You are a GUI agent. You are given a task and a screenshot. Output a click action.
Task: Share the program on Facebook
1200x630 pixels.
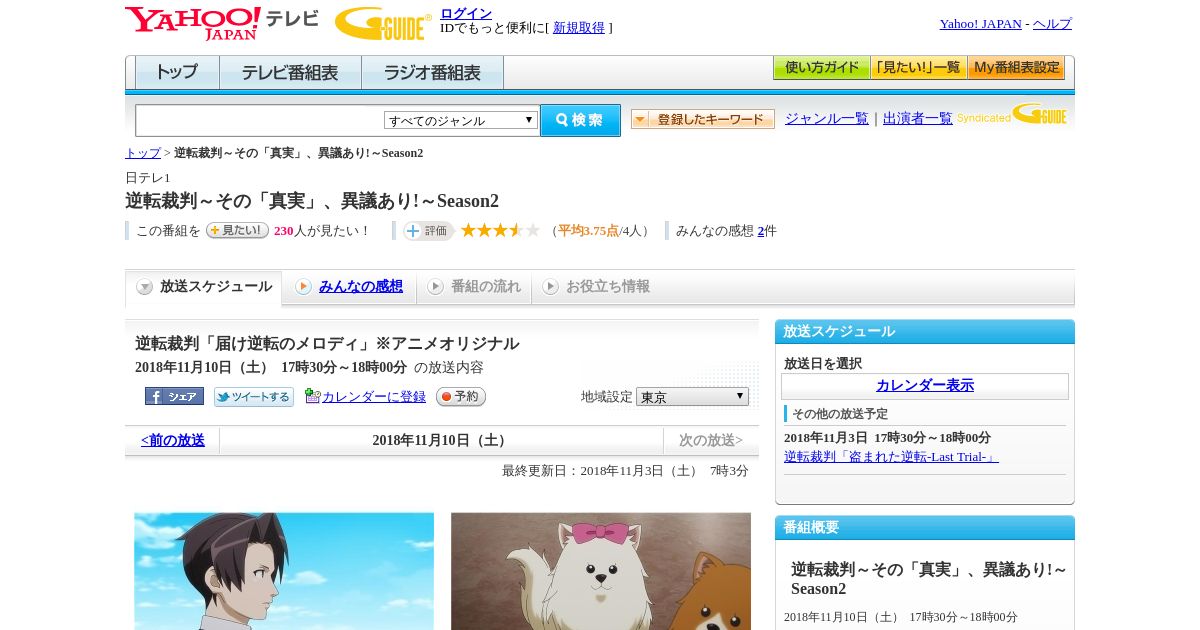[x=174, y=396]
